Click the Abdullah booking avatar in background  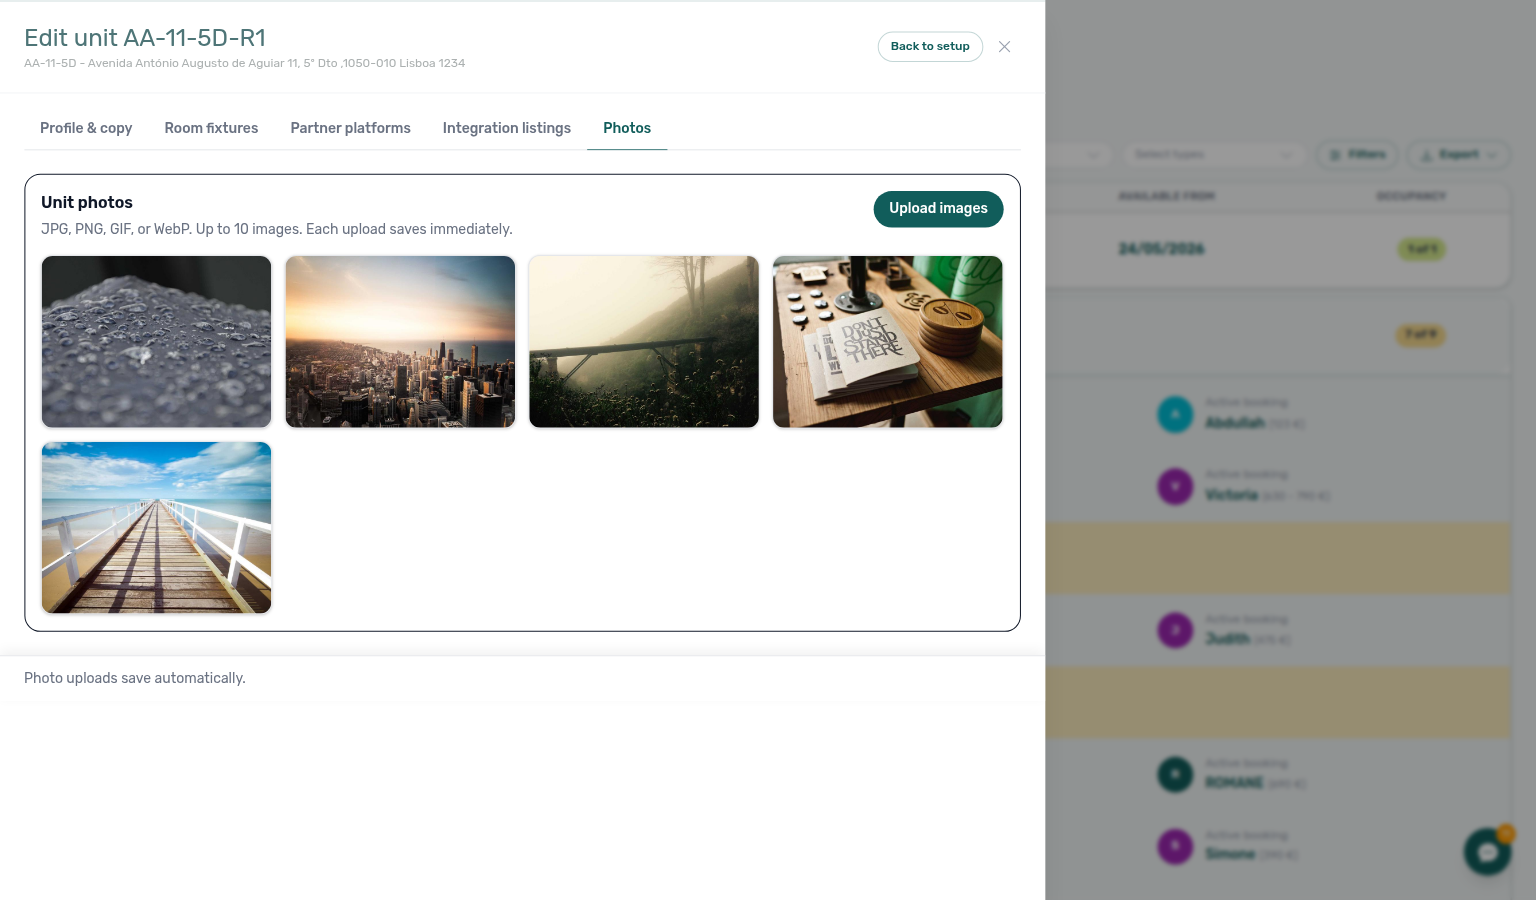pos(1175,414)
